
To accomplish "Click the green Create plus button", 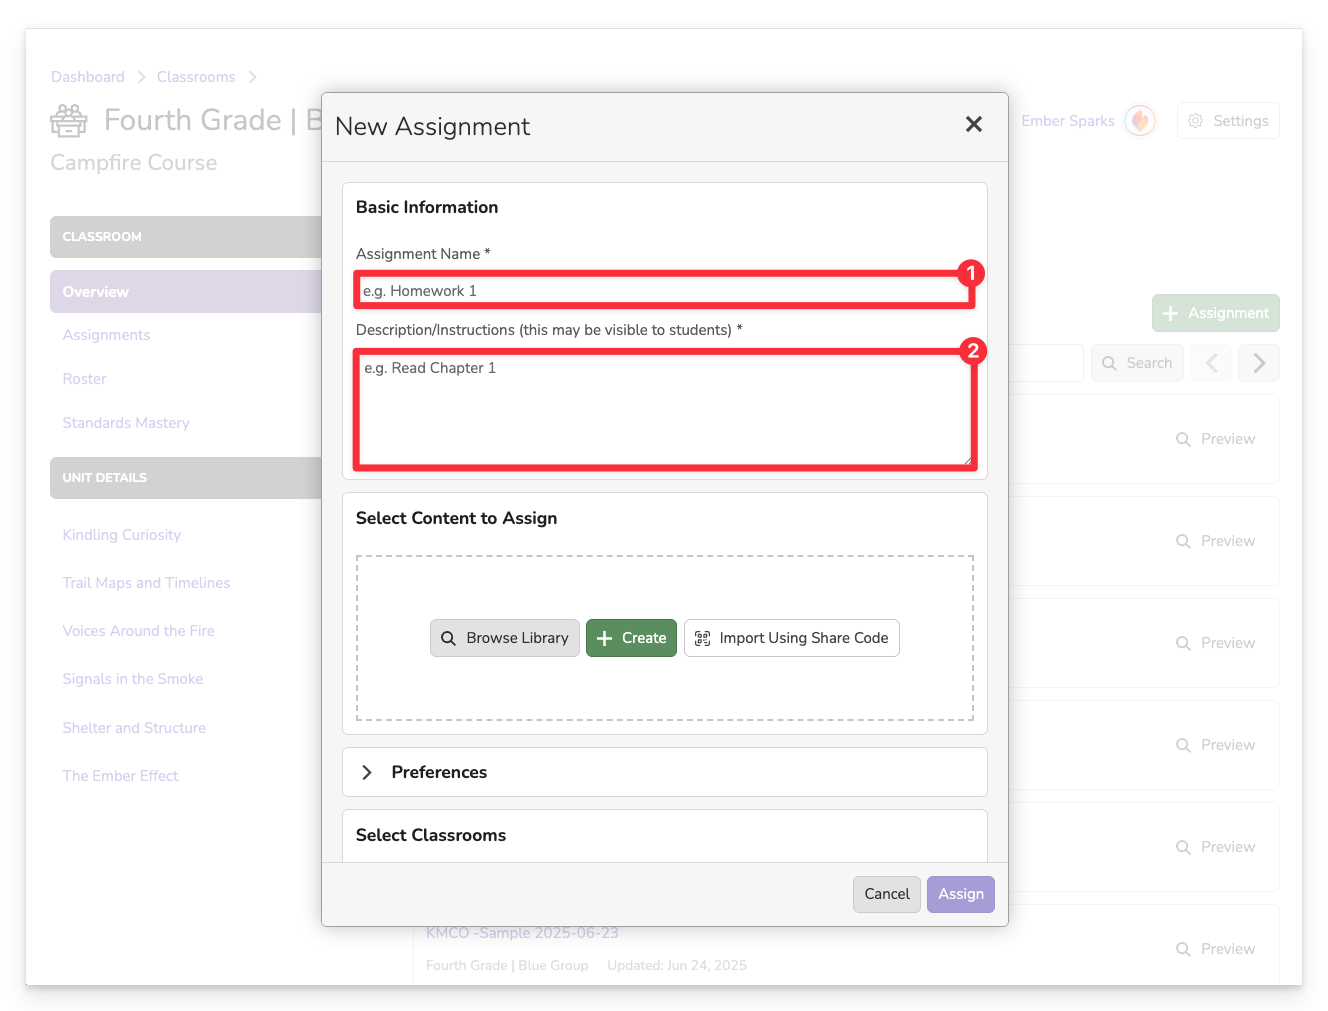I will tap(631, 638).
